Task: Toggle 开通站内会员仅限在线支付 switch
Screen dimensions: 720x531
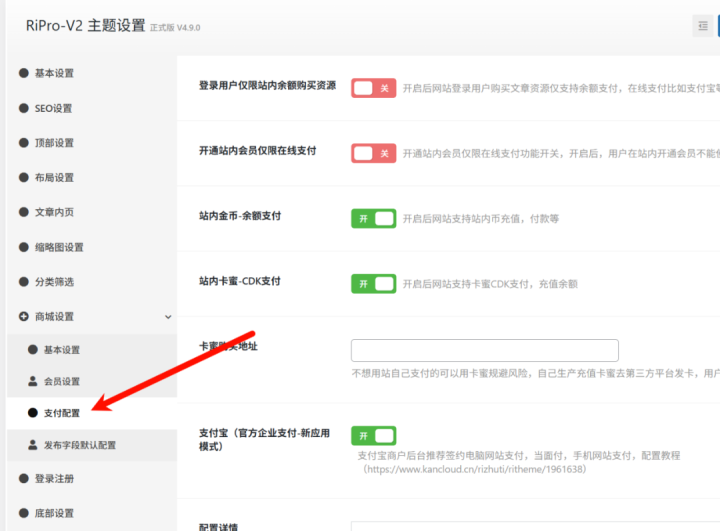Action: click(x=374, y=153)
